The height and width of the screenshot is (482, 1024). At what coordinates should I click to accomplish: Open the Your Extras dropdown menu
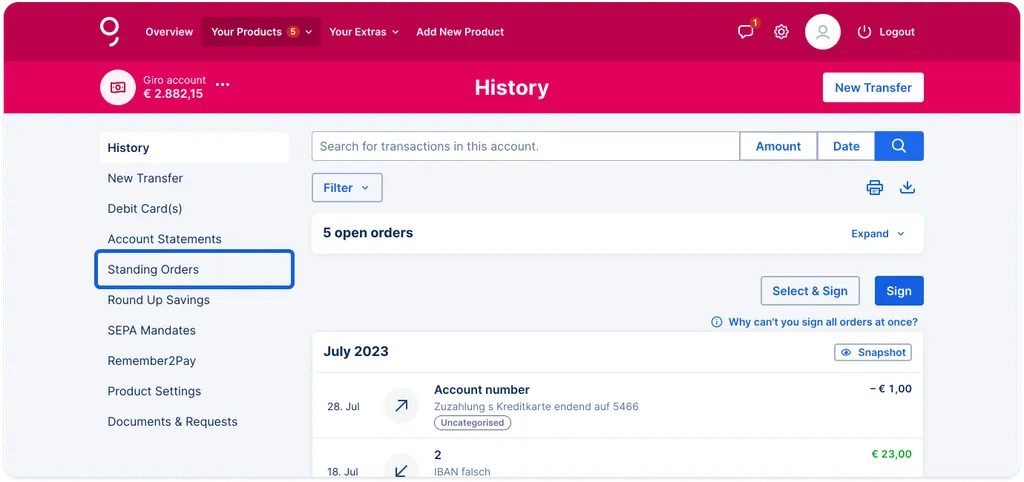pyautogui.click(x=364, y=31)
